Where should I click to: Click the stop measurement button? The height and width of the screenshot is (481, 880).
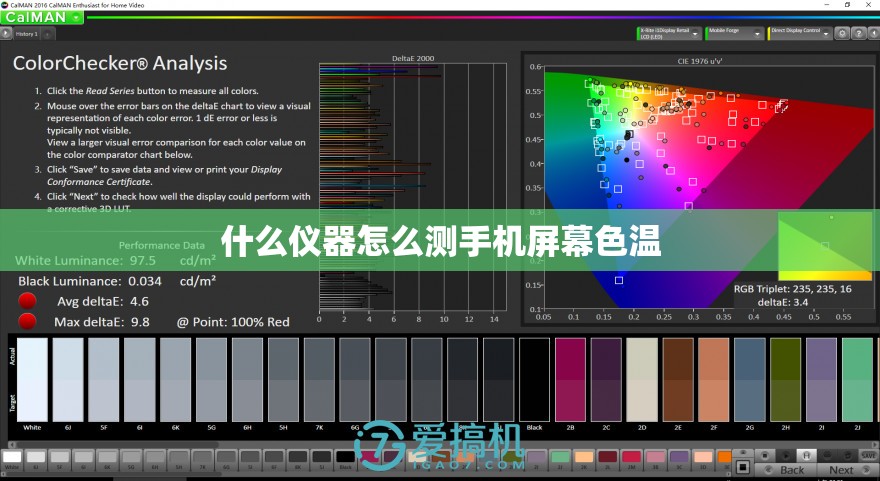(764, 455)
